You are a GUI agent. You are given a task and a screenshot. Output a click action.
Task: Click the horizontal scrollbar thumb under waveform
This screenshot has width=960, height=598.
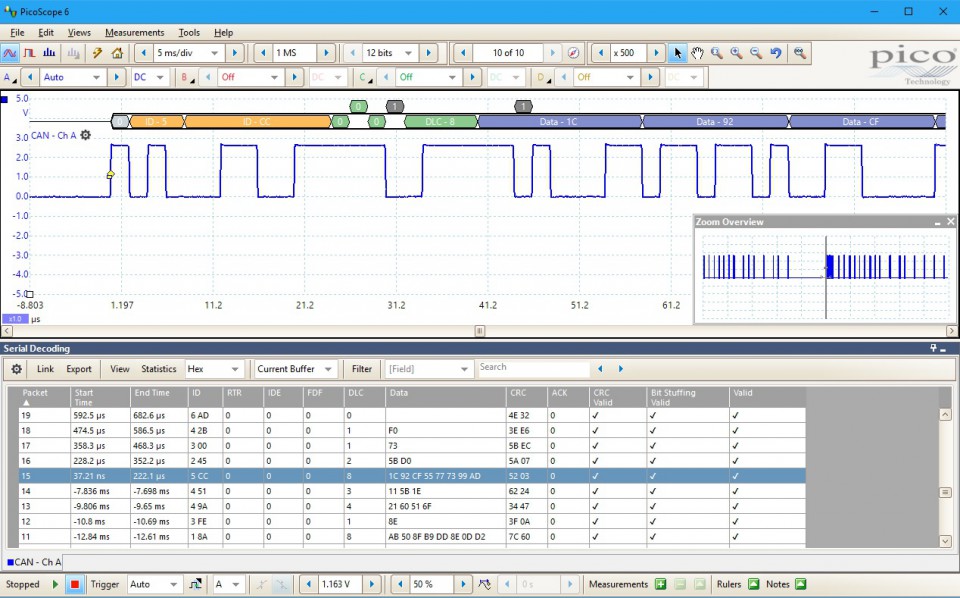pyautogui.click(x=480, y=331)
